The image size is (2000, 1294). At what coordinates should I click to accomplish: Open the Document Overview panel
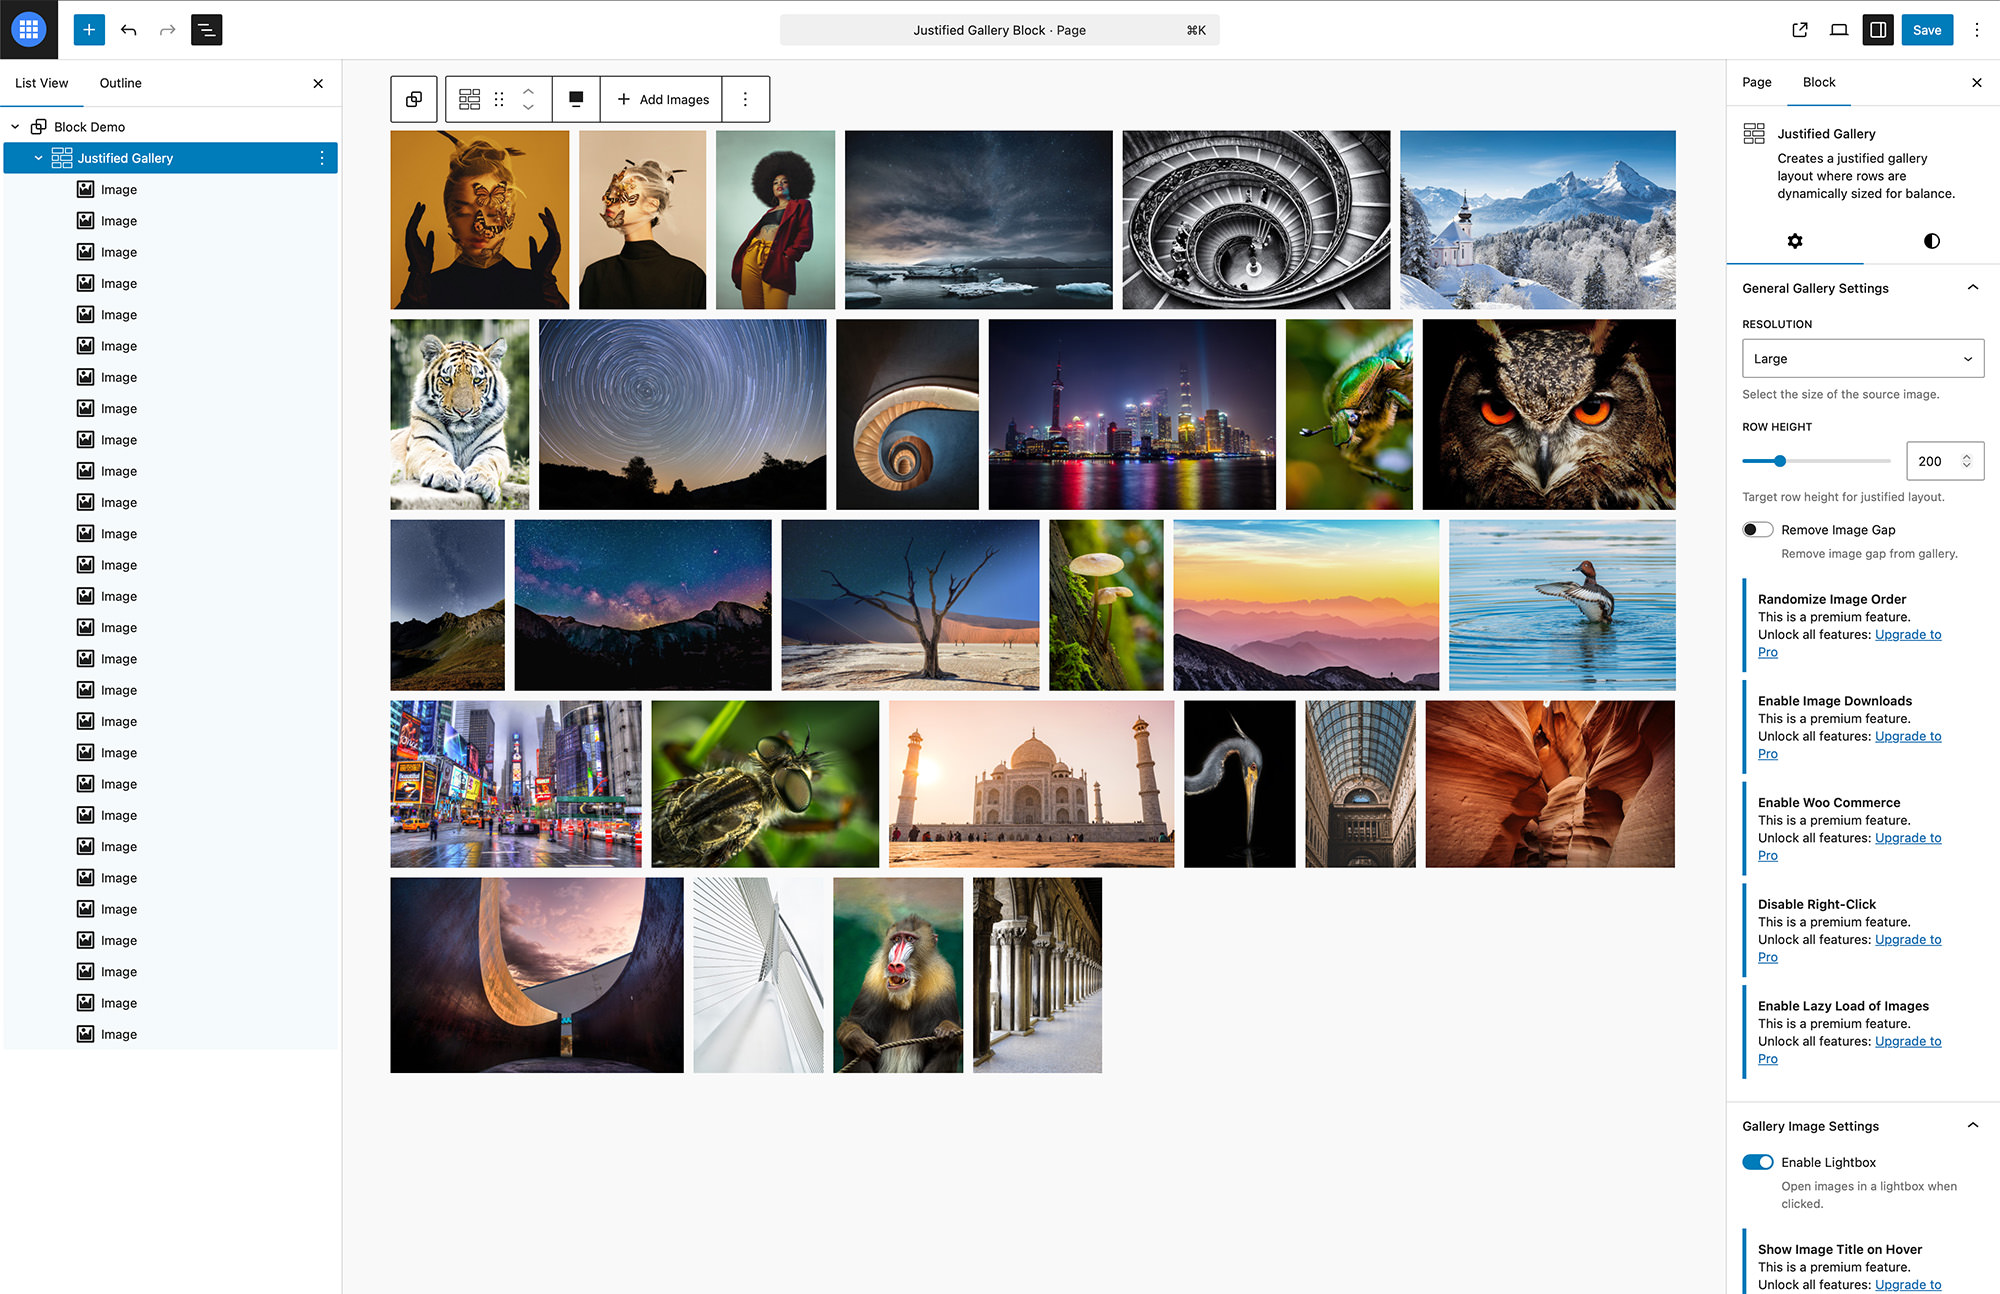pyautogui.click(x=206, y=30)
